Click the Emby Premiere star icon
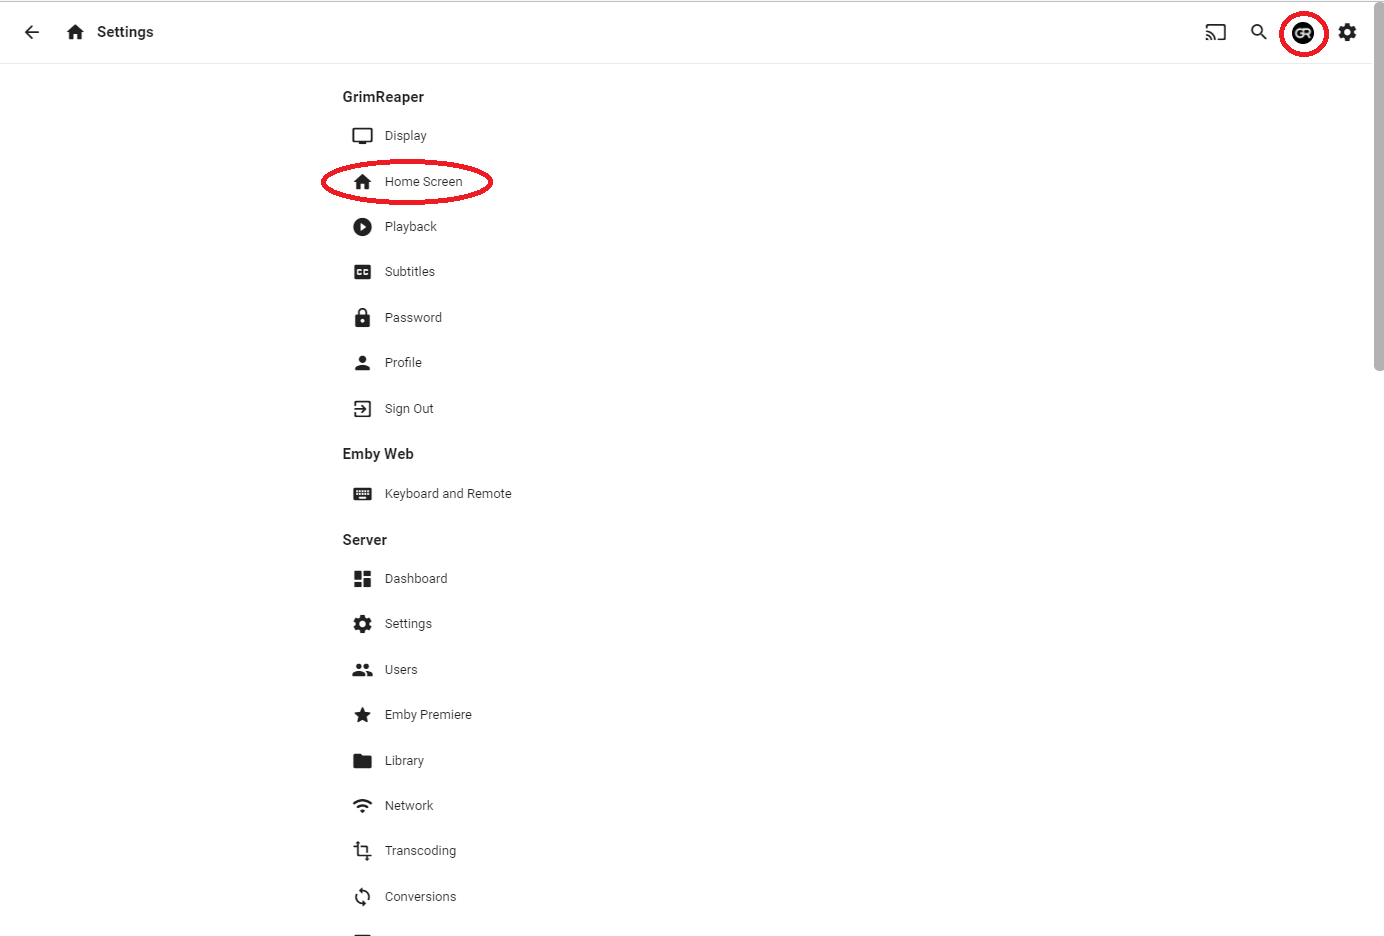Image resolution: width=1384 pixels, height=936 pixels. [x=362, y=715]
